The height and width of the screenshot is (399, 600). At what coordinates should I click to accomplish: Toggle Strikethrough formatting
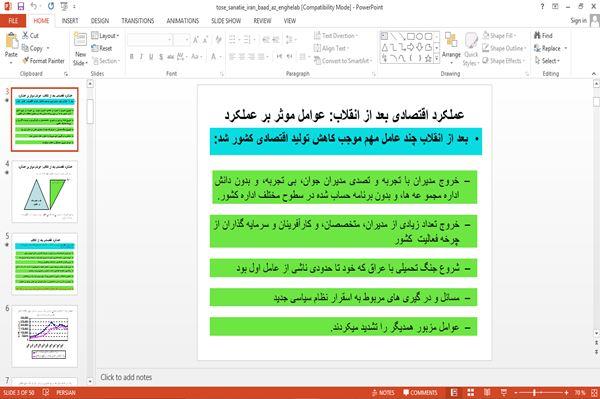[x=170, y=57]
